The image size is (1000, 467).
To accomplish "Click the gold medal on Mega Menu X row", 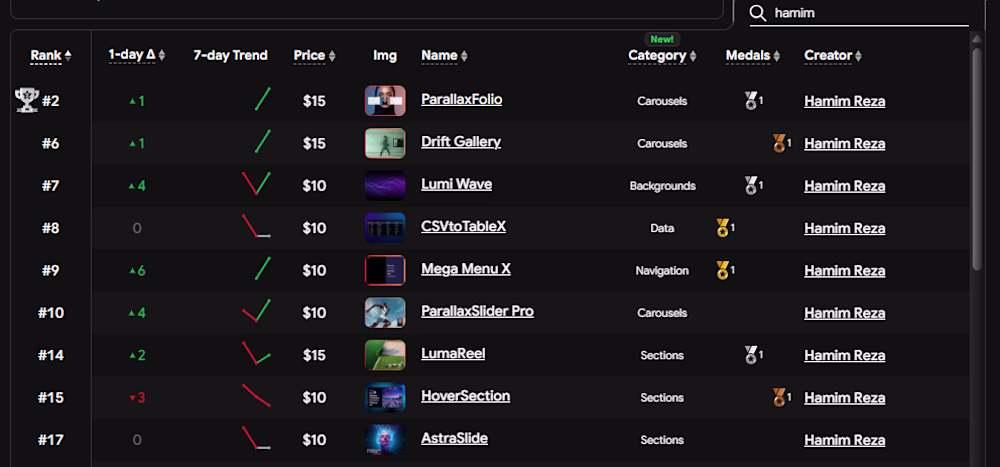I will pyautogui.click(x=723, y=270).
